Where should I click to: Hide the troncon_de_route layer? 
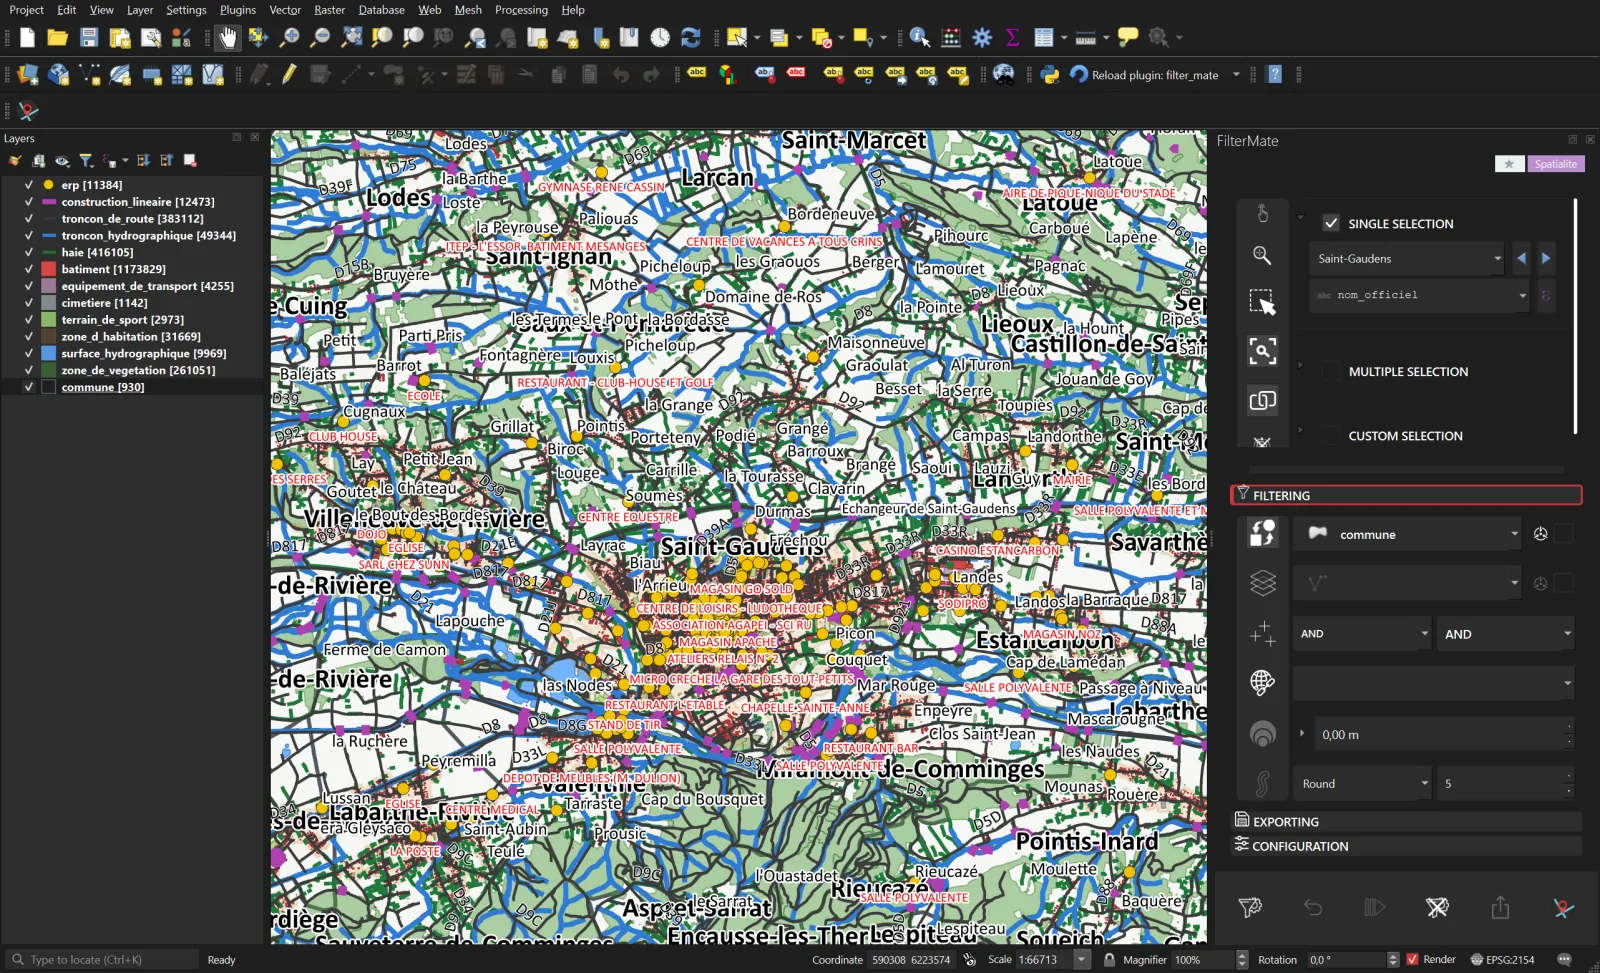point(29,218)
